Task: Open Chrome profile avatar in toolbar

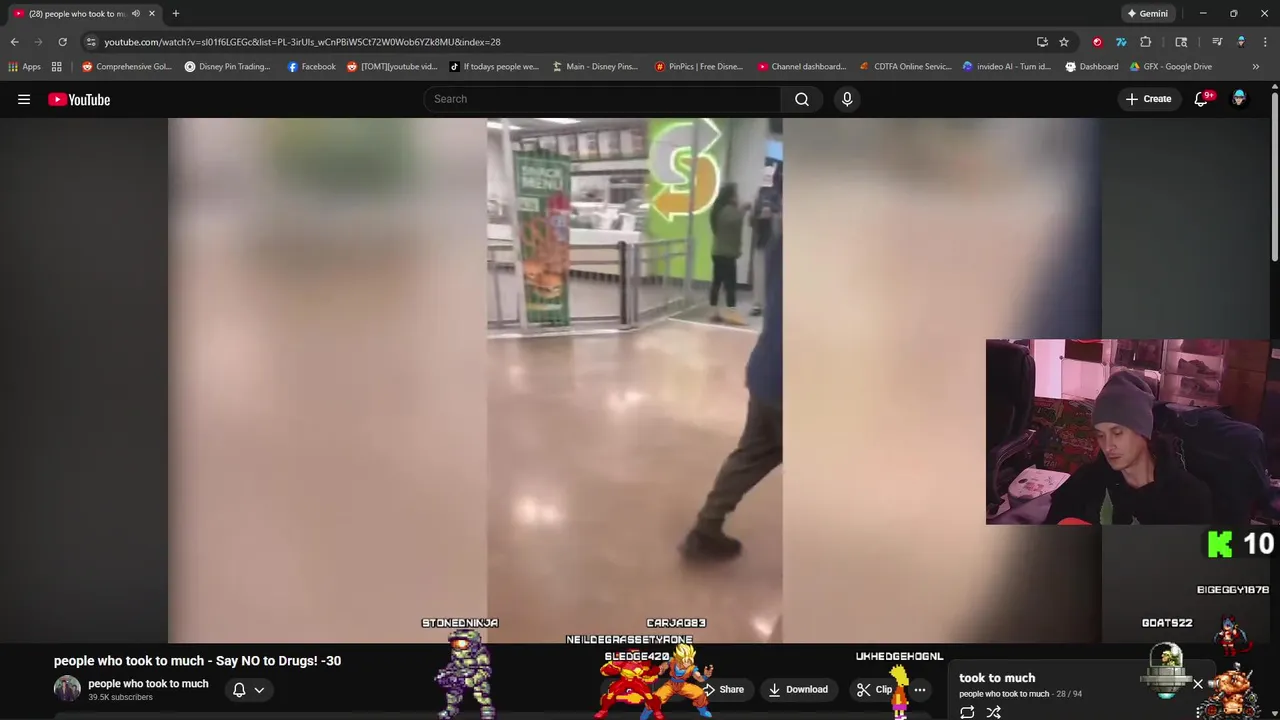Action: 1241,42
